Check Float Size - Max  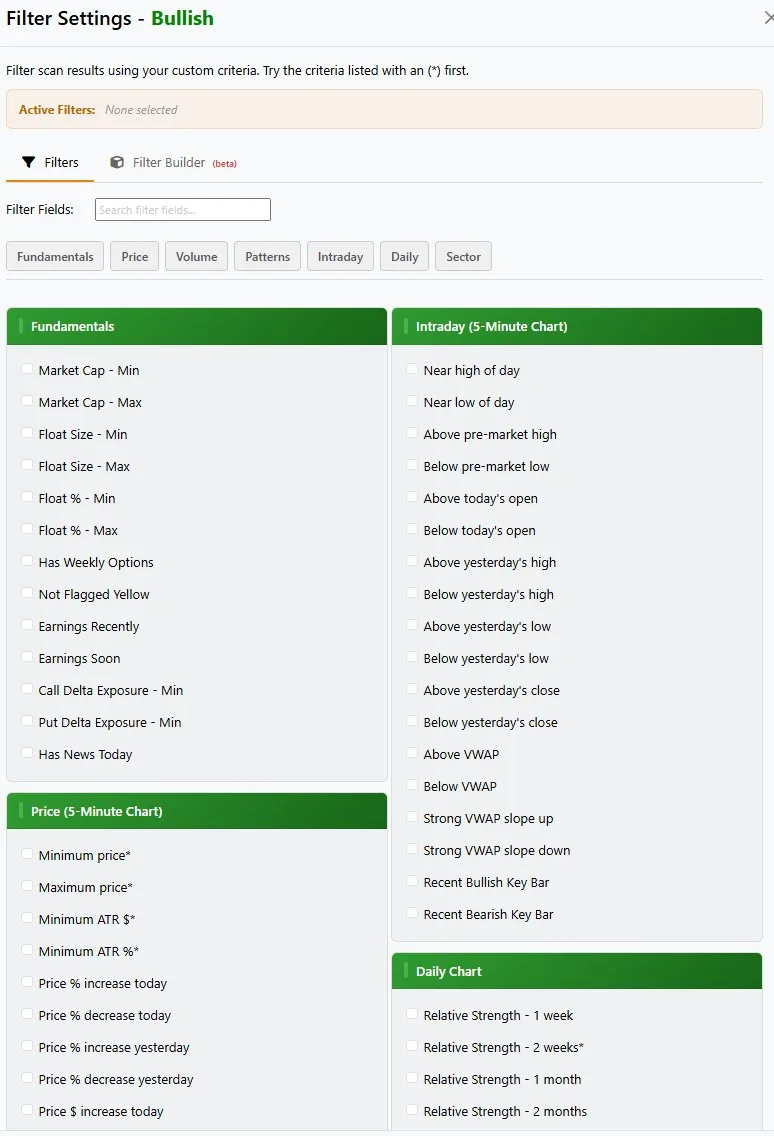coord(27,464)
